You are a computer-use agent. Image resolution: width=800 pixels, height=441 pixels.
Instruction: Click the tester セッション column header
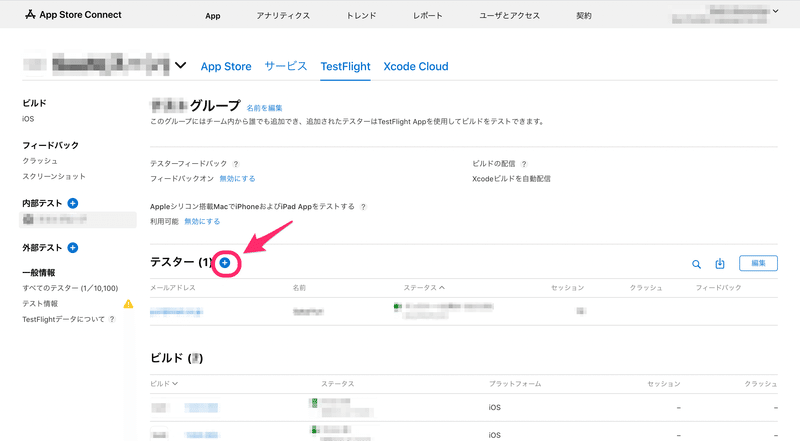[x=567, y=288]
